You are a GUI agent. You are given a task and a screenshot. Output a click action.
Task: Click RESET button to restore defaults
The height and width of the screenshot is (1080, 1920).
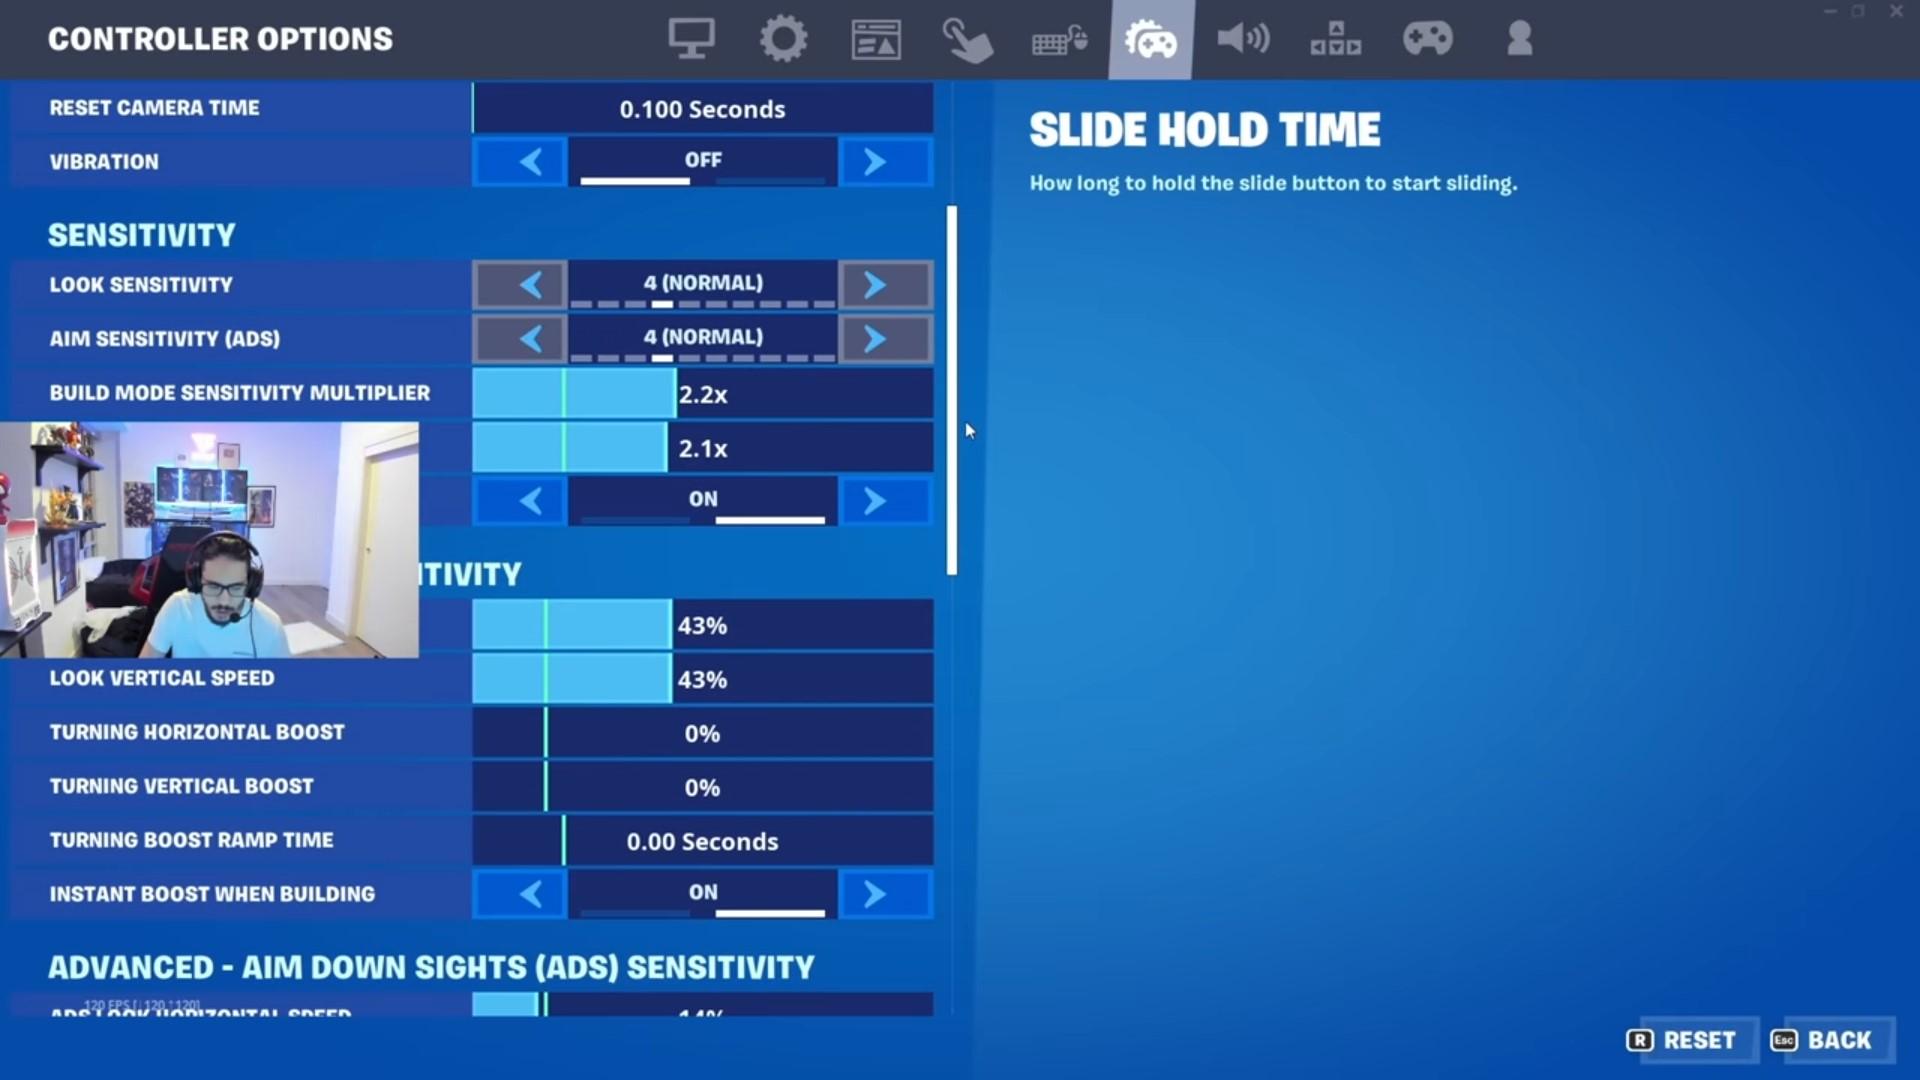[x=1689, y=1040]
